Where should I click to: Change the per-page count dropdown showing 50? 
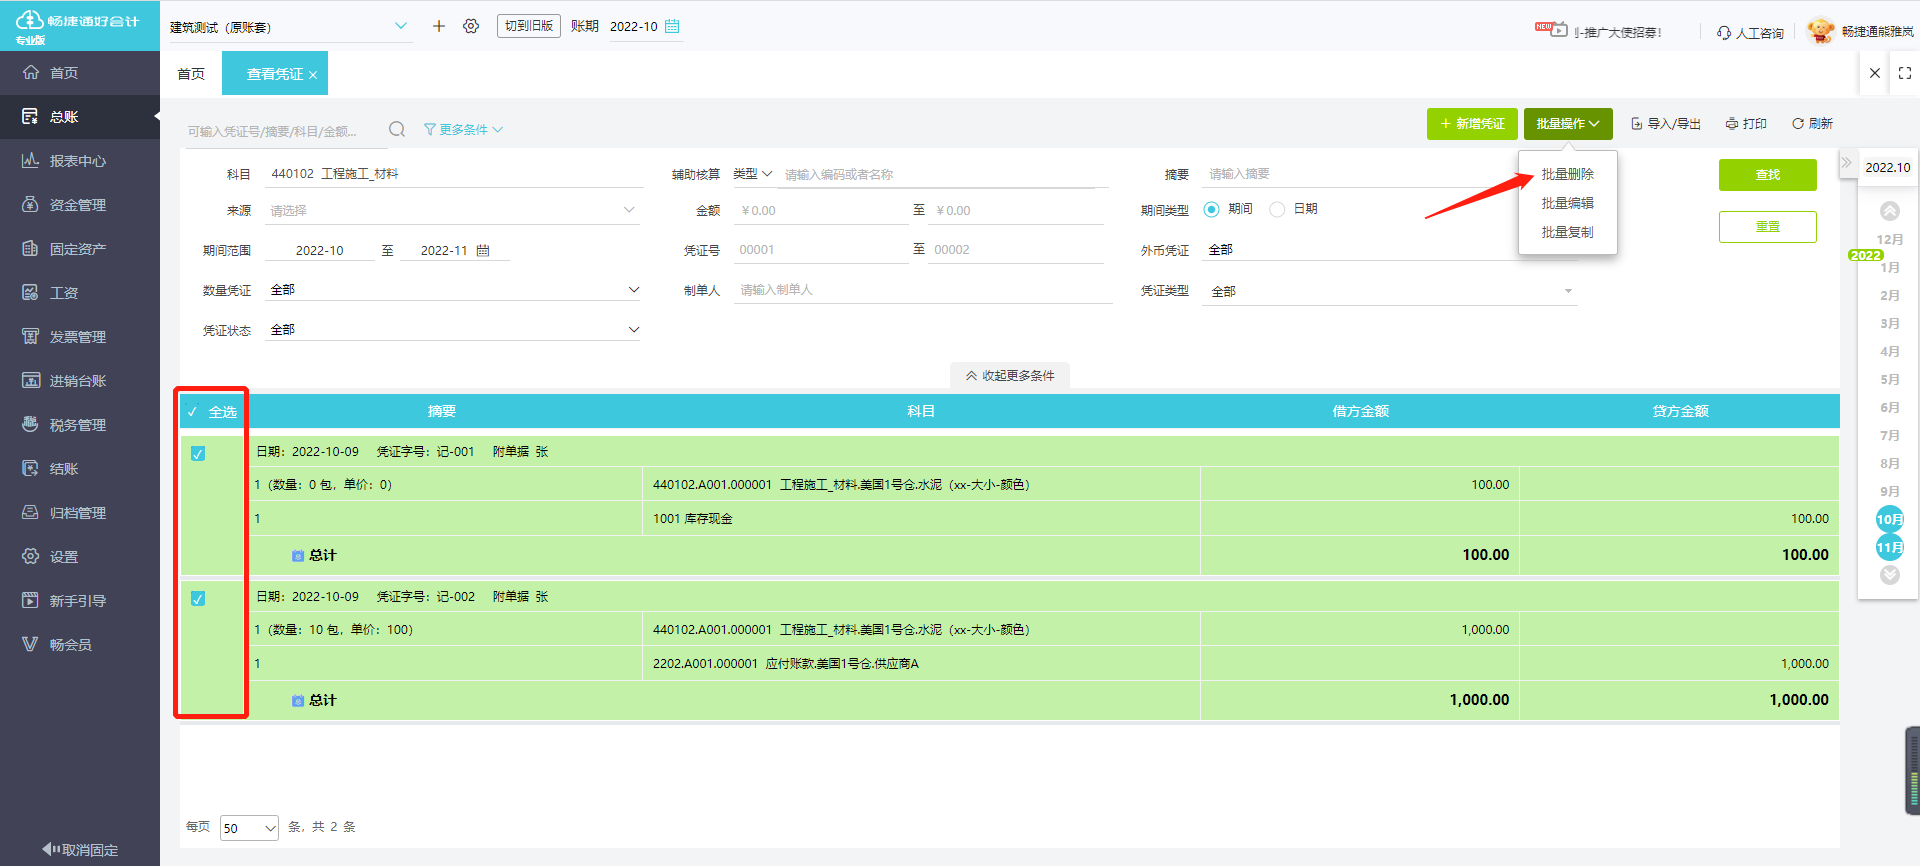[x=249, y=828]
